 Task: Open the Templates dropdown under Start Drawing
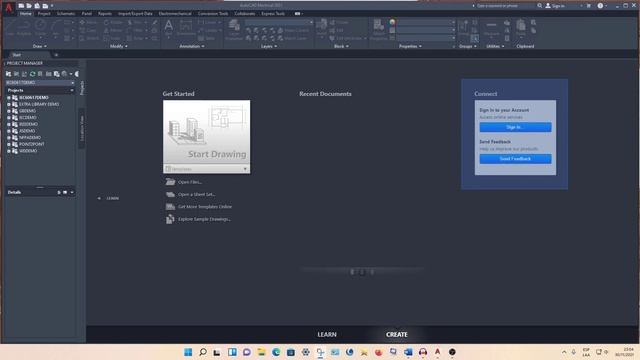pyautogui.click(x=207, y=169)
